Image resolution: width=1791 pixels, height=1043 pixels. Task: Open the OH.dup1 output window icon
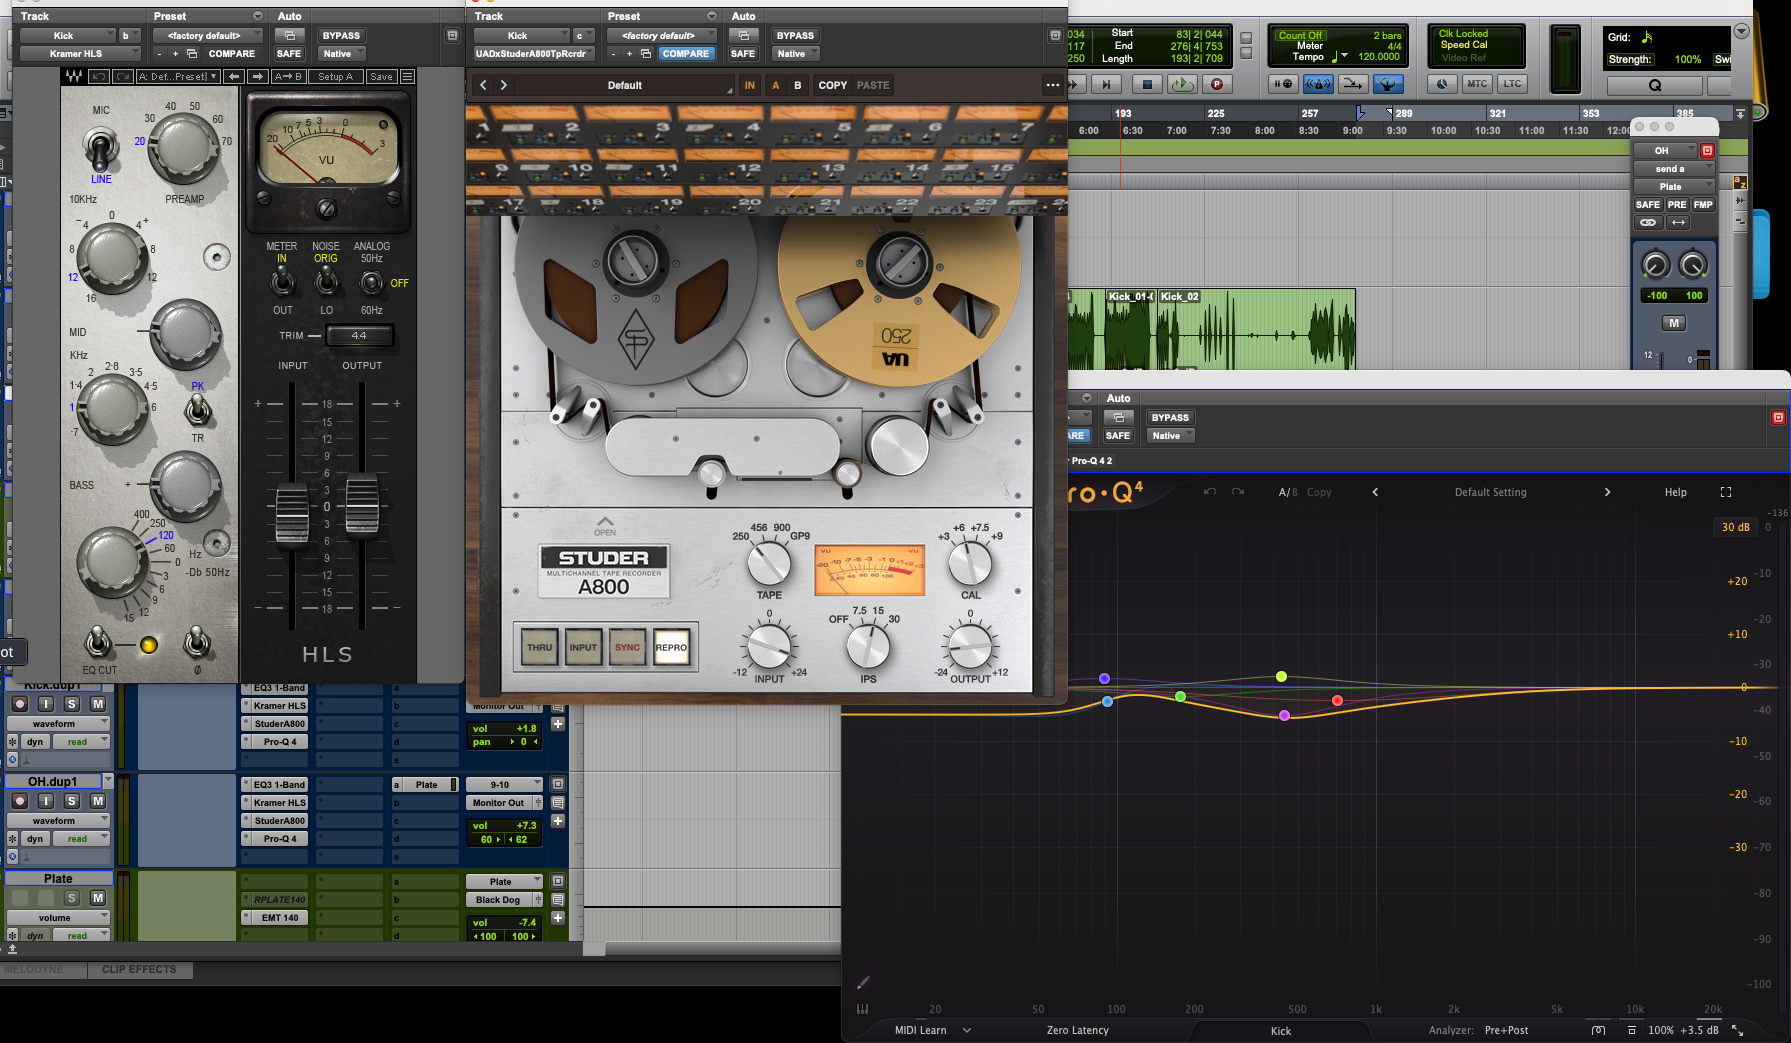tap(558, 785)
